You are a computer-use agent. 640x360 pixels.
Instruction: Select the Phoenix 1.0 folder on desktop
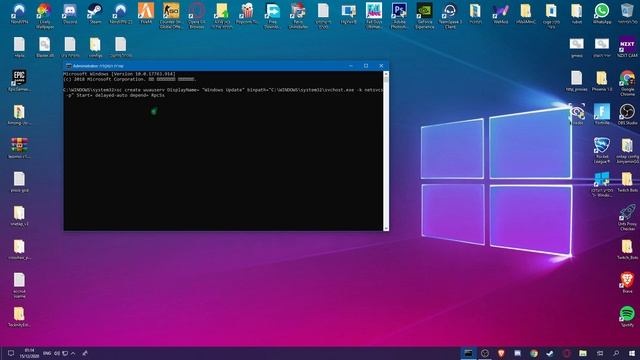coord(602,80)
